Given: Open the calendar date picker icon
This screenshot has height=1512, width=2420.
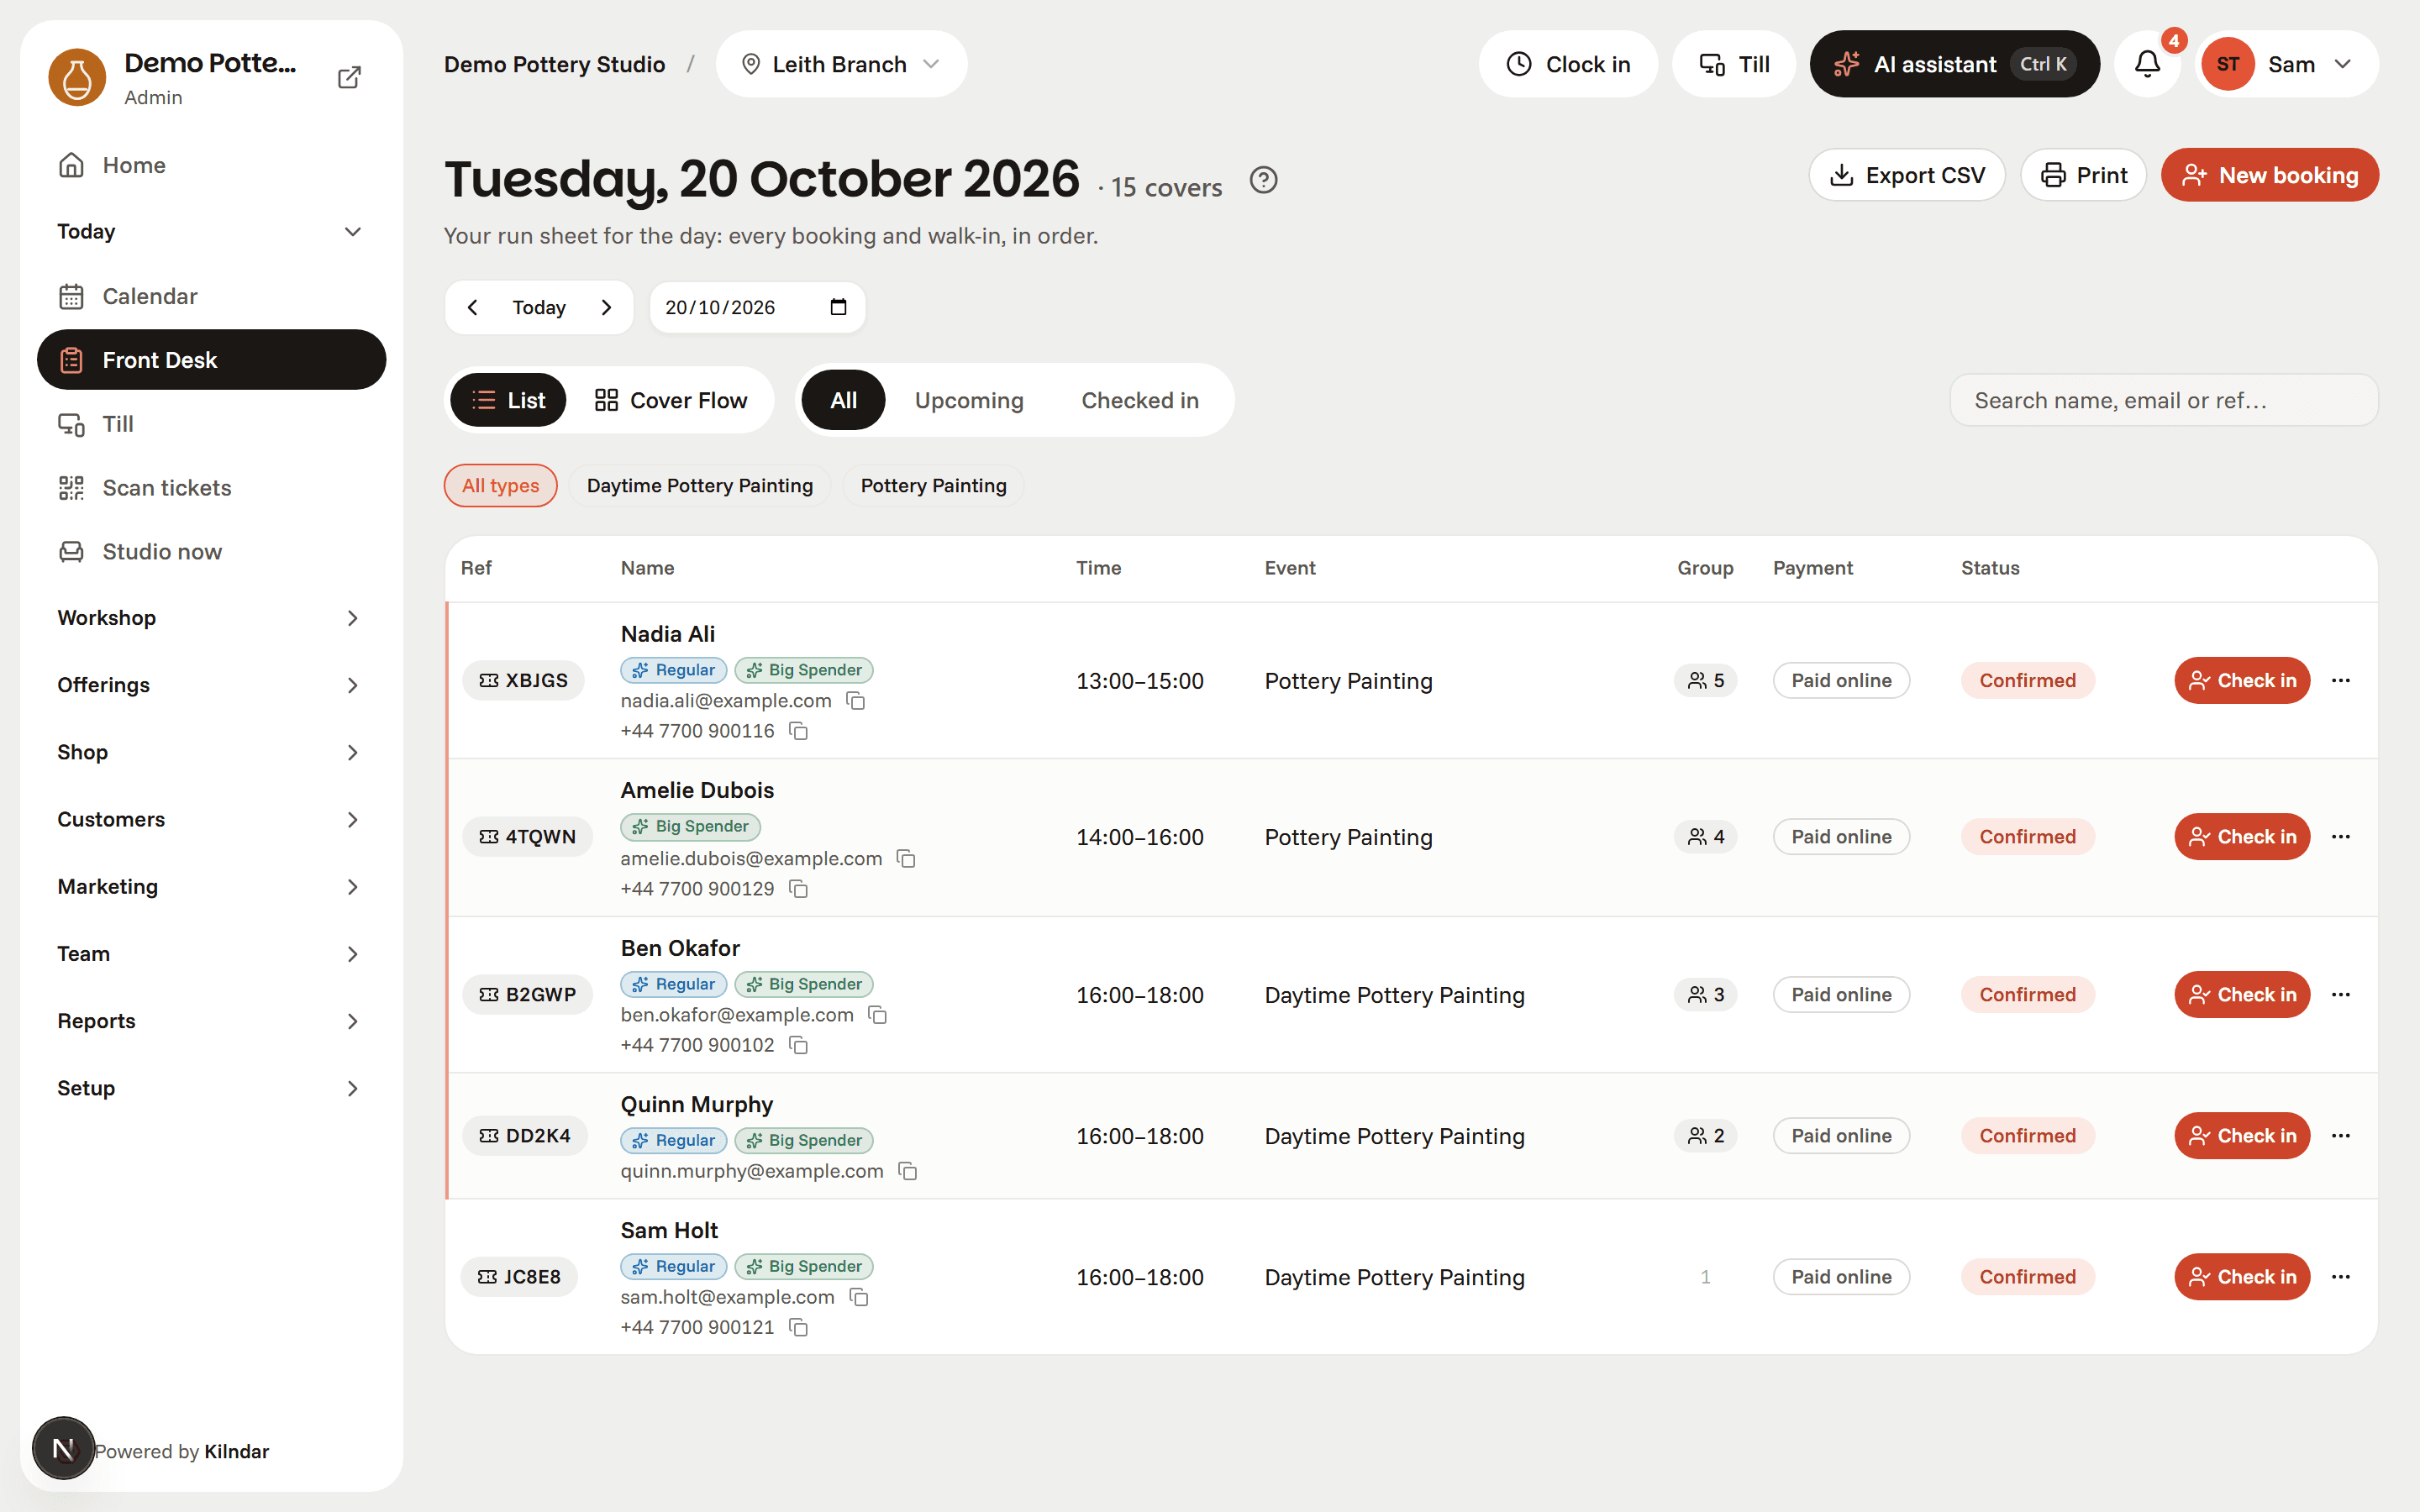Looking at the screenshot, I should [x=838, y=307].
